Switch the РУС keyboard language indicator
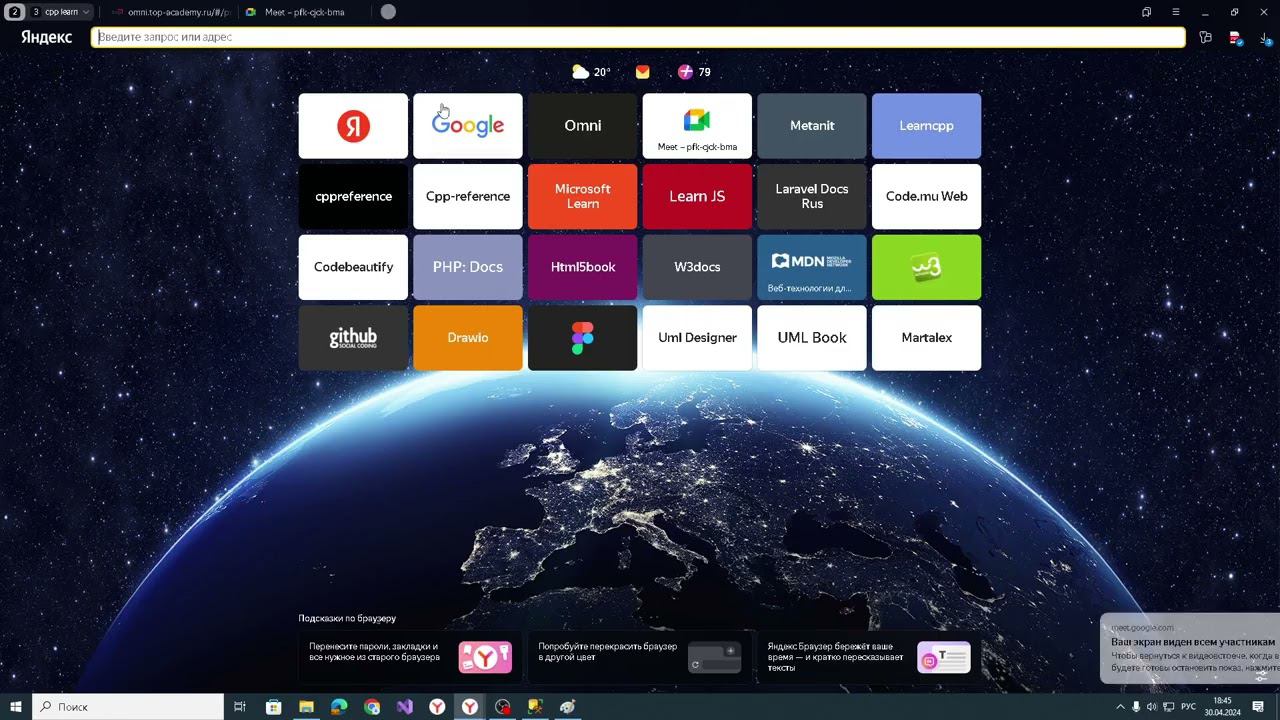Screen dimensions: 1280x720 1188,707
